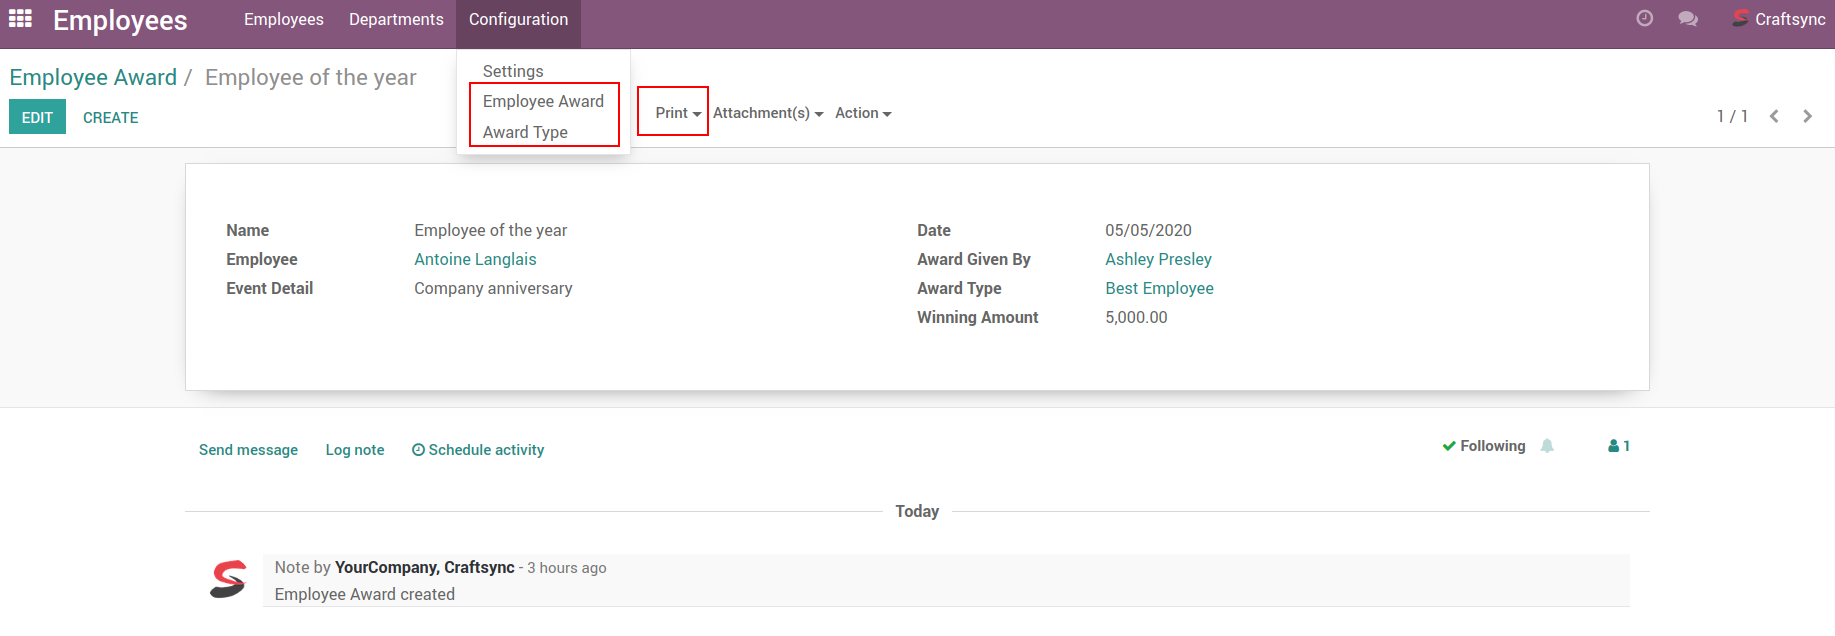
Task: Open the conversations chat icon
Action: coord(1688,19)
